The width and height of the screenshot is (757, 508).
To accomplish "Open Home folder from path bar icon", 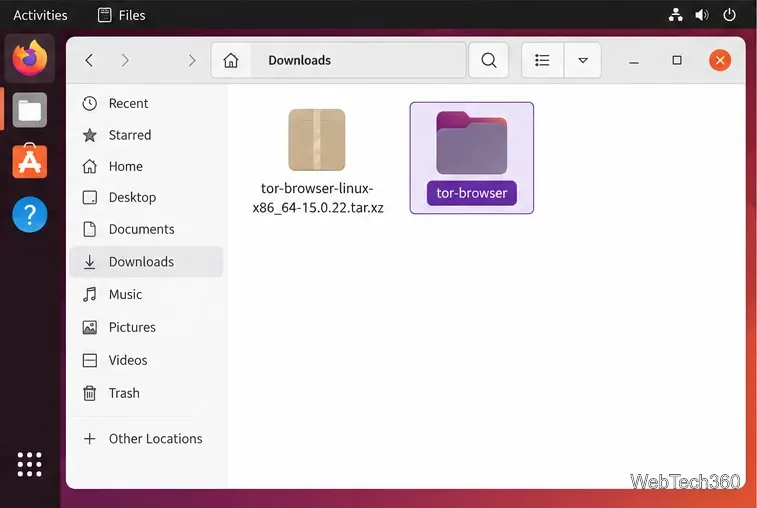I will pos(231,60).
